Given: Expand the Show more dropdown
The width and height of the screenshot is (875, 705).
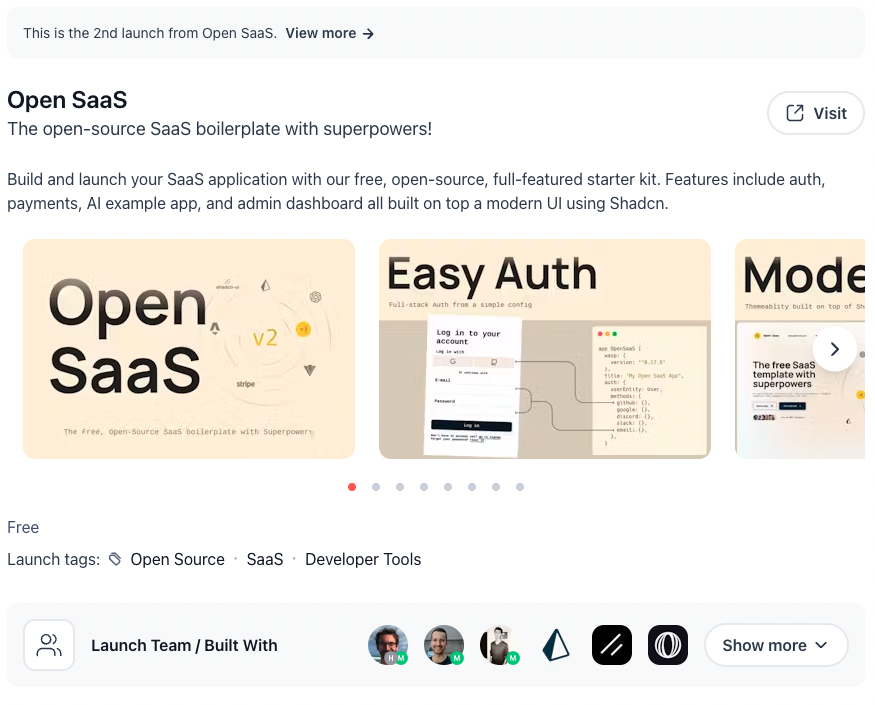Looking at the screenshot, I should (776, 645).
